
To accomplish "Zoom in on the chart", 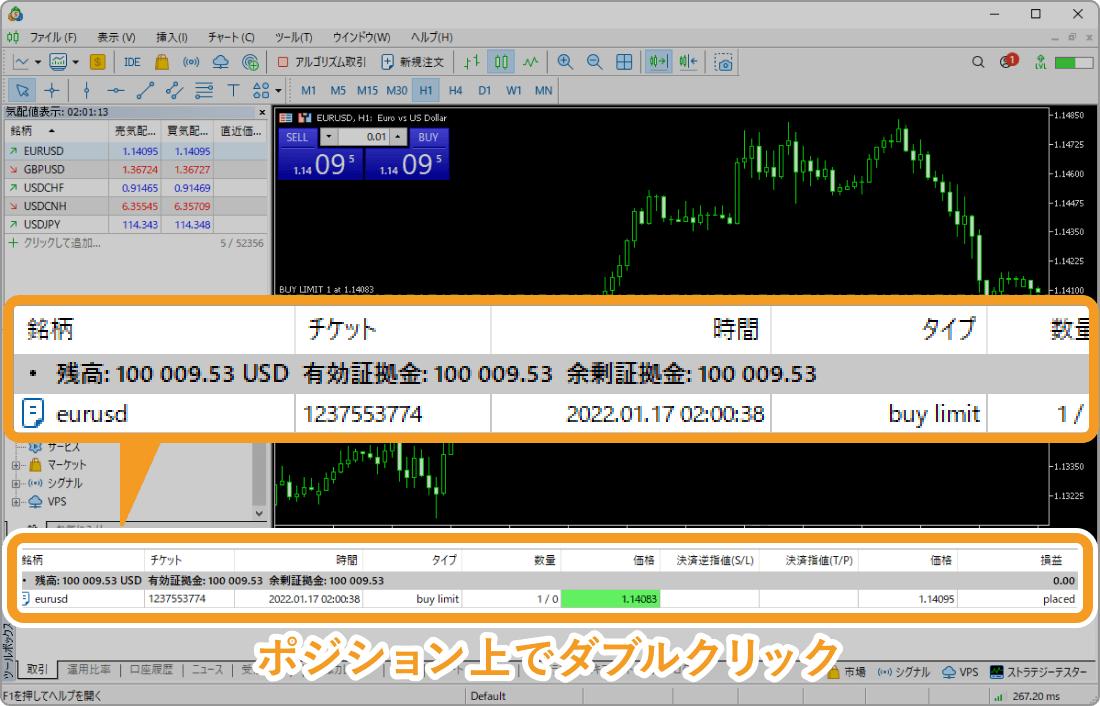I will click(x=565, y=62).
